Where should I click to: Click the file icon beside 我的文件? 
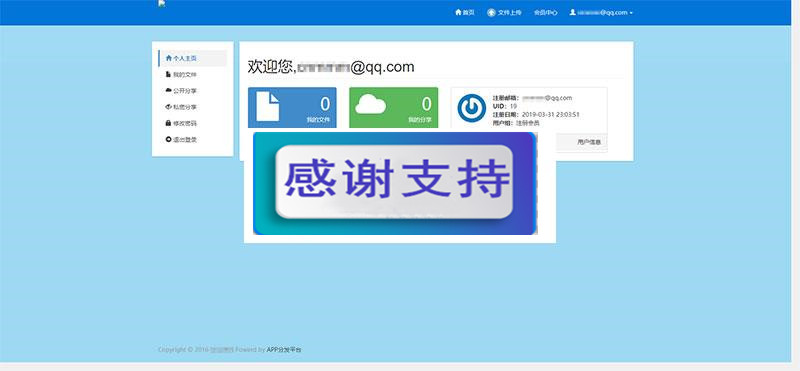(x=169, y=75)
